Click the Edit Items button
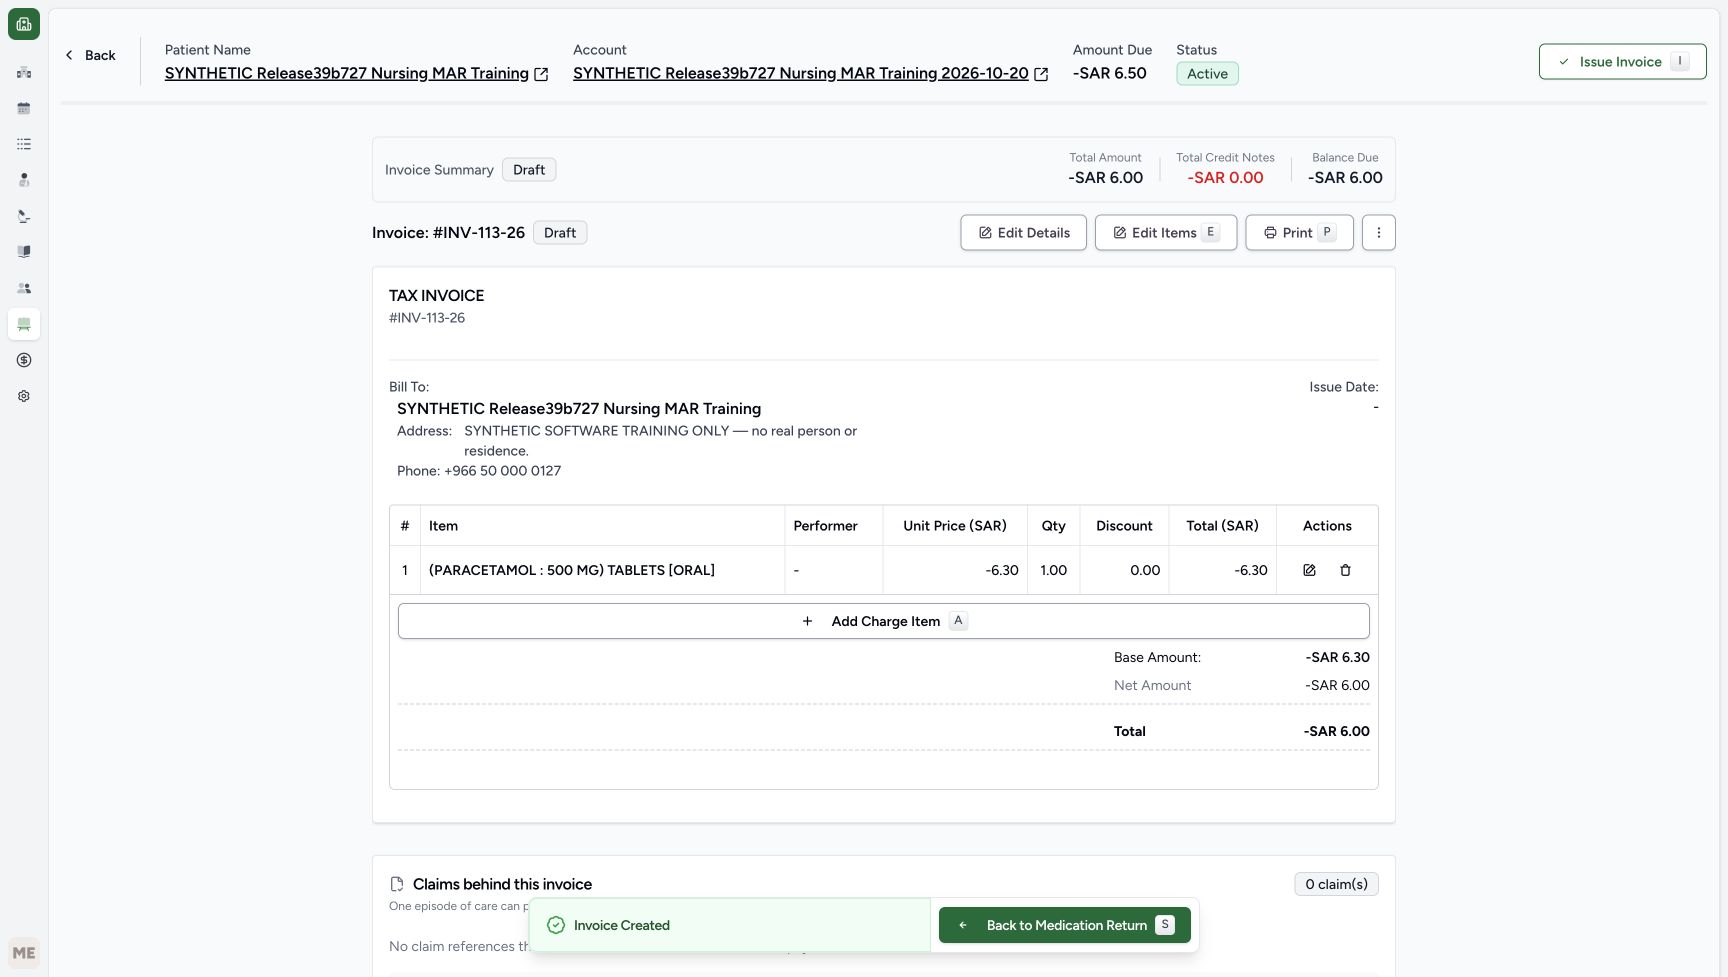Image resolution: width=1728 pixels, height=977 pixels. pyautogui.click(x=1166, y=233)
